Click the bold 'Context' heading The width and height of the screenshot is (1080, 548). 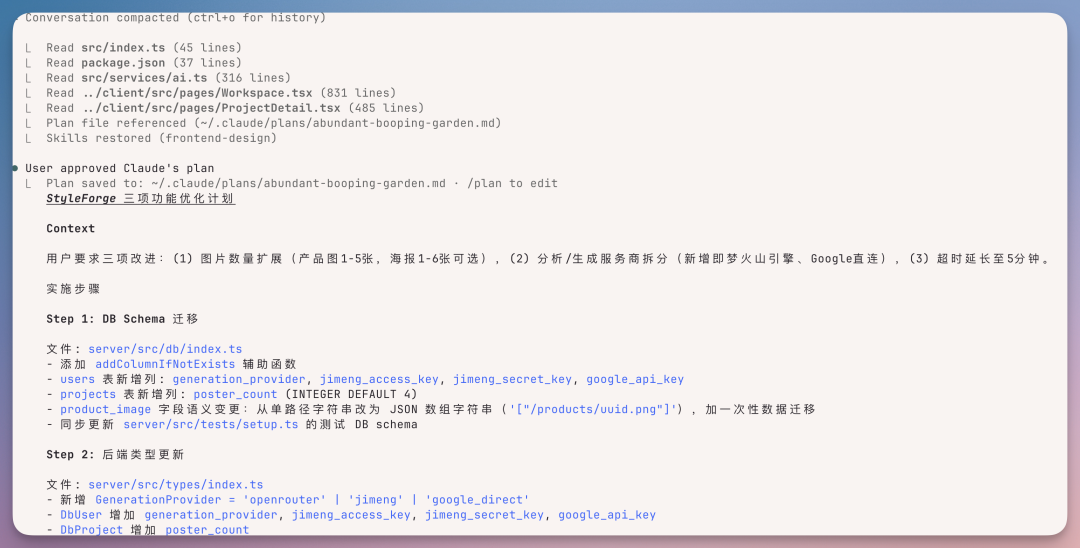(x=70, y=229)
